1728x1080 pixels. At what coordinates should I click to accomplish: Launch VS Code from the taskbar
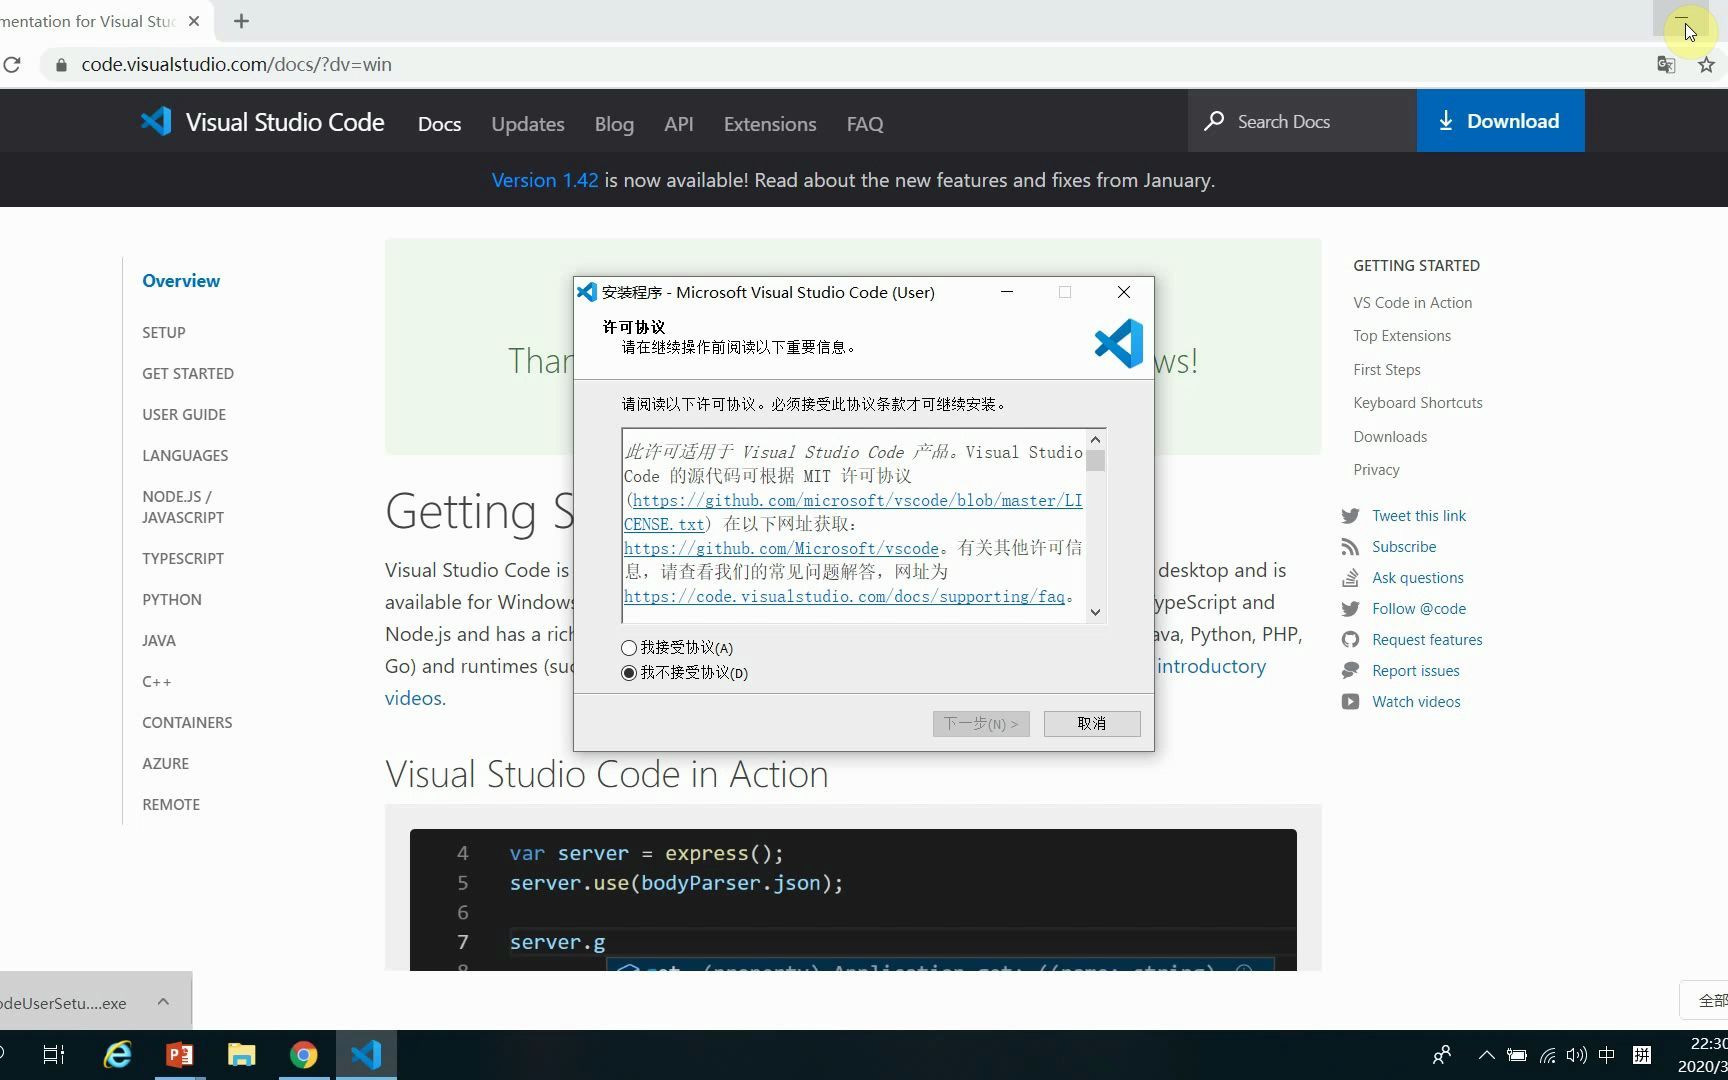click(365, 1054)
